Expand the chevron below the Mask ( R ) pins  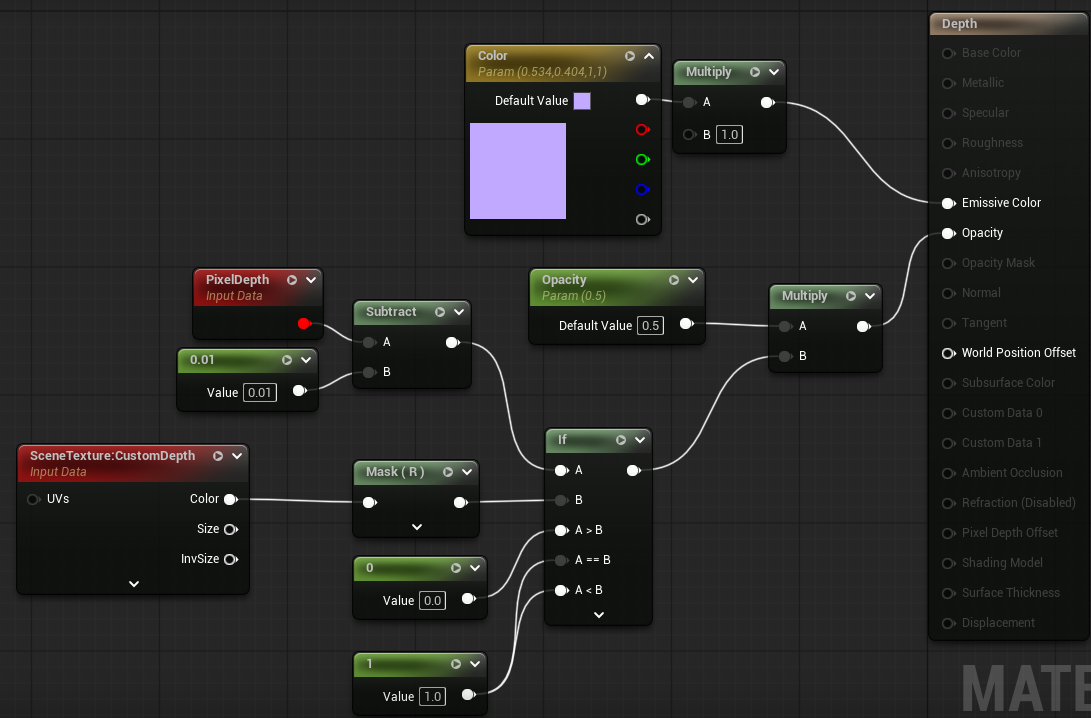tap(417, 527)
